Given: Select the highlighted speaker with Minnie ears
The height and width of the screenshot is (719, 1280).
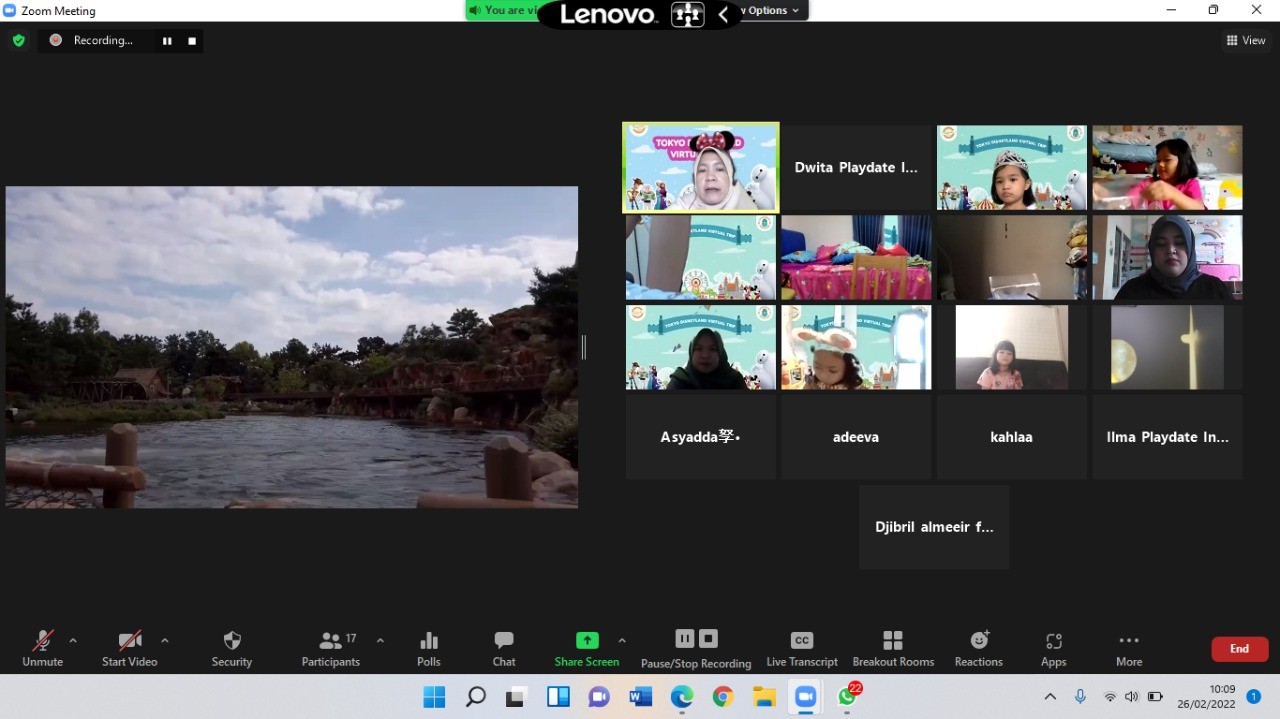Looking at the screenshot, I should (x=701, y=168).
